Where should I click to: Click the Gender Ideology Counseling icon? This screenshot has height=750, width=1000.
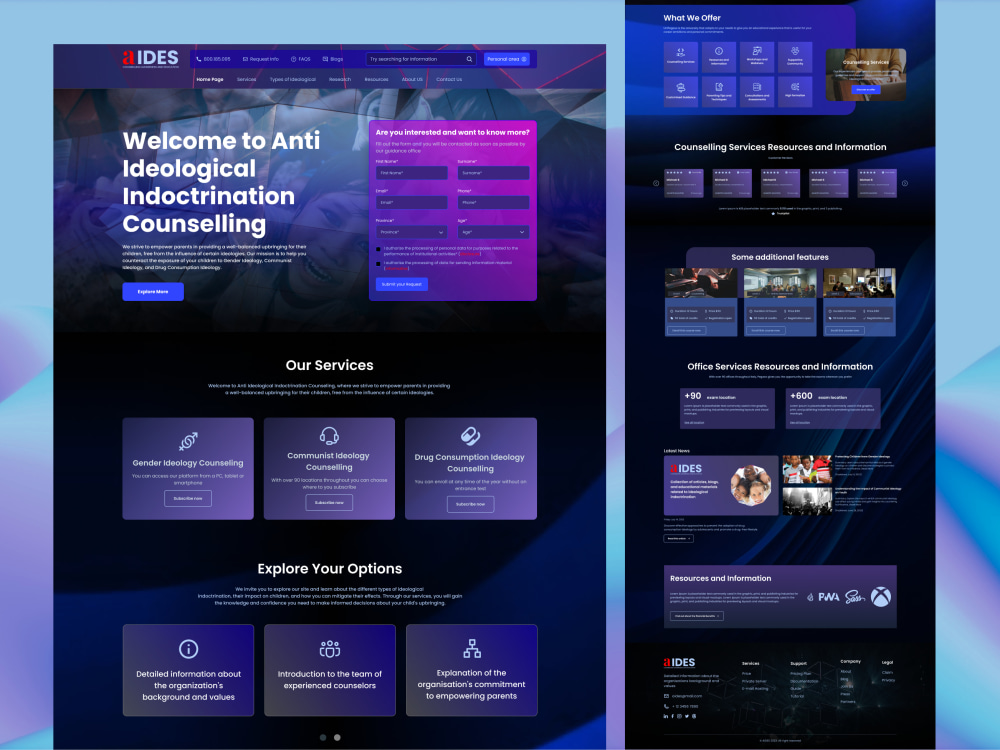tap(188, 441)
